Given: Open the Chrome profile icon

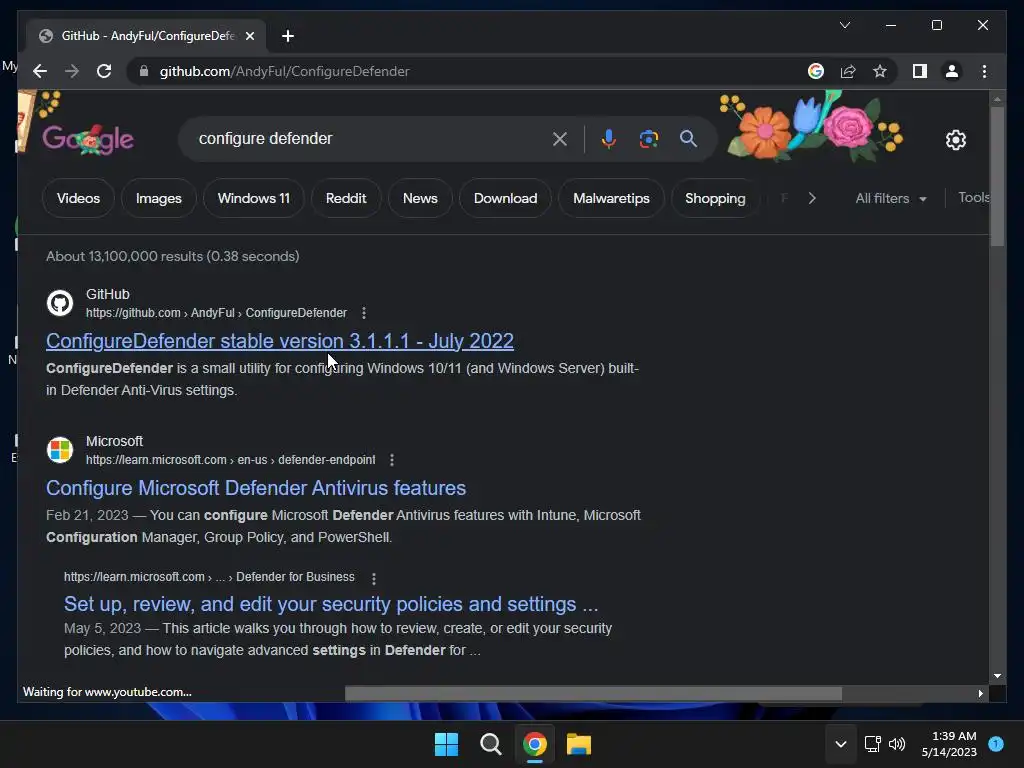Looking at the screenshot, I should [x=952, y=71].
